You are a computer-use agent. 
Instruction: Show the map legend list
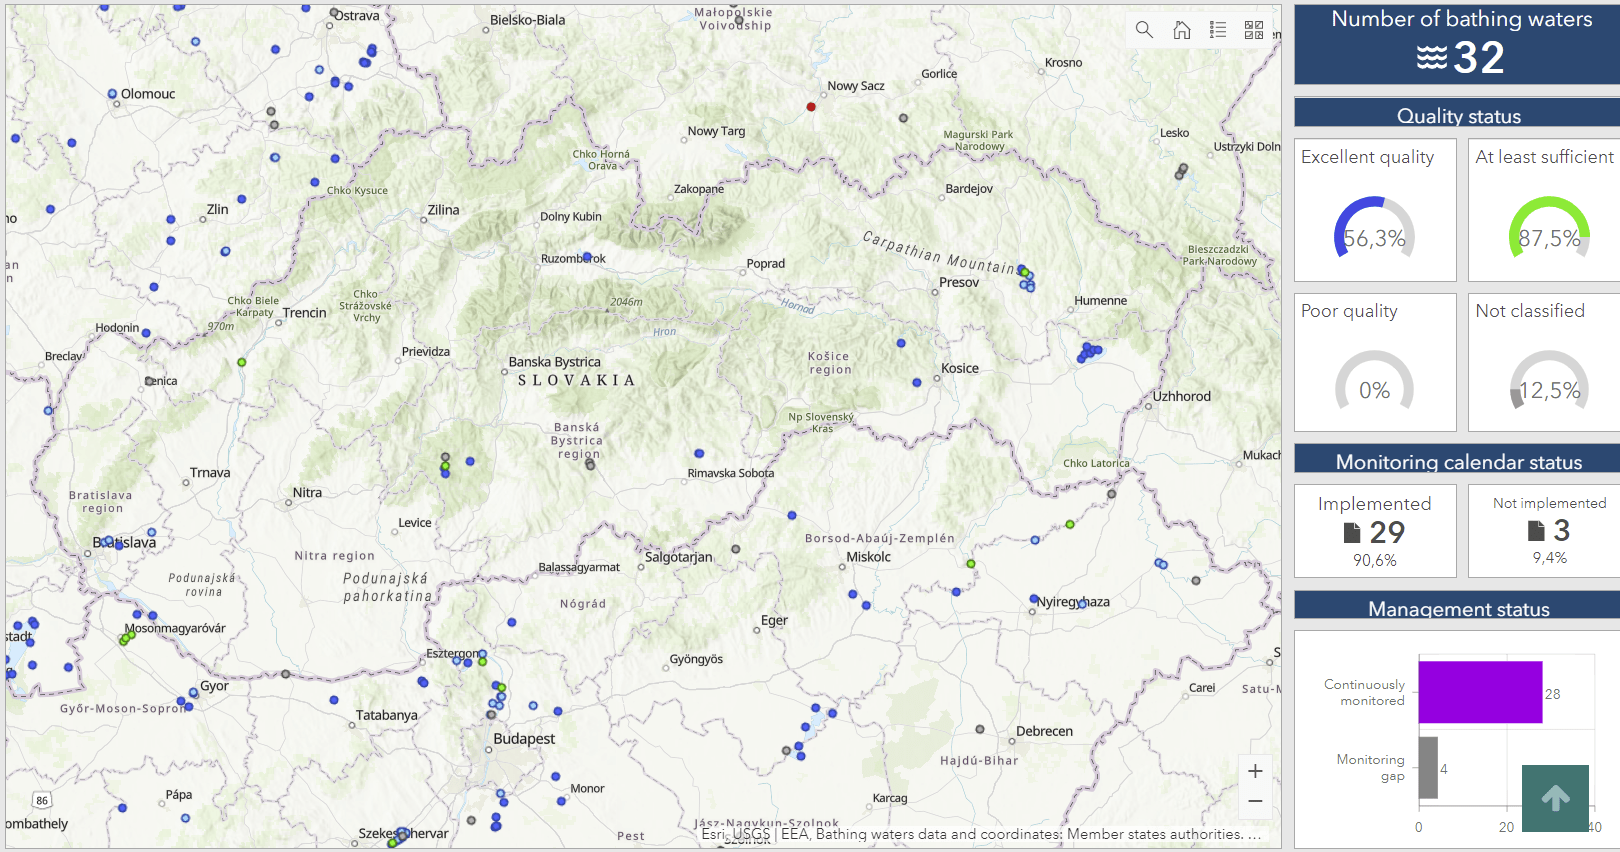[x=1217, y=30]
